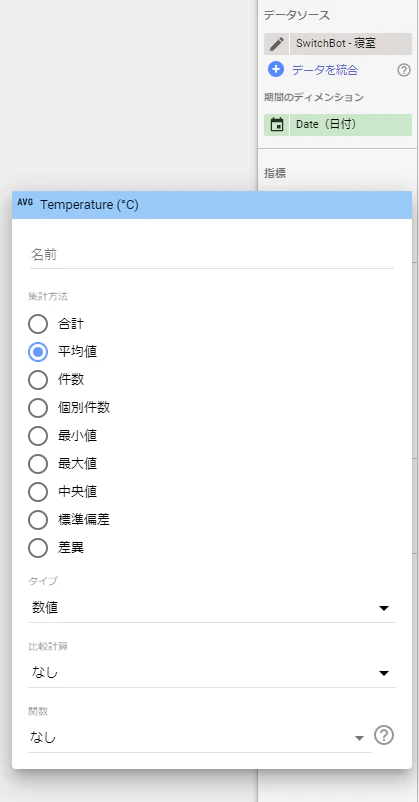Click the calendar icon beside Date（日付）

(277, 125)
